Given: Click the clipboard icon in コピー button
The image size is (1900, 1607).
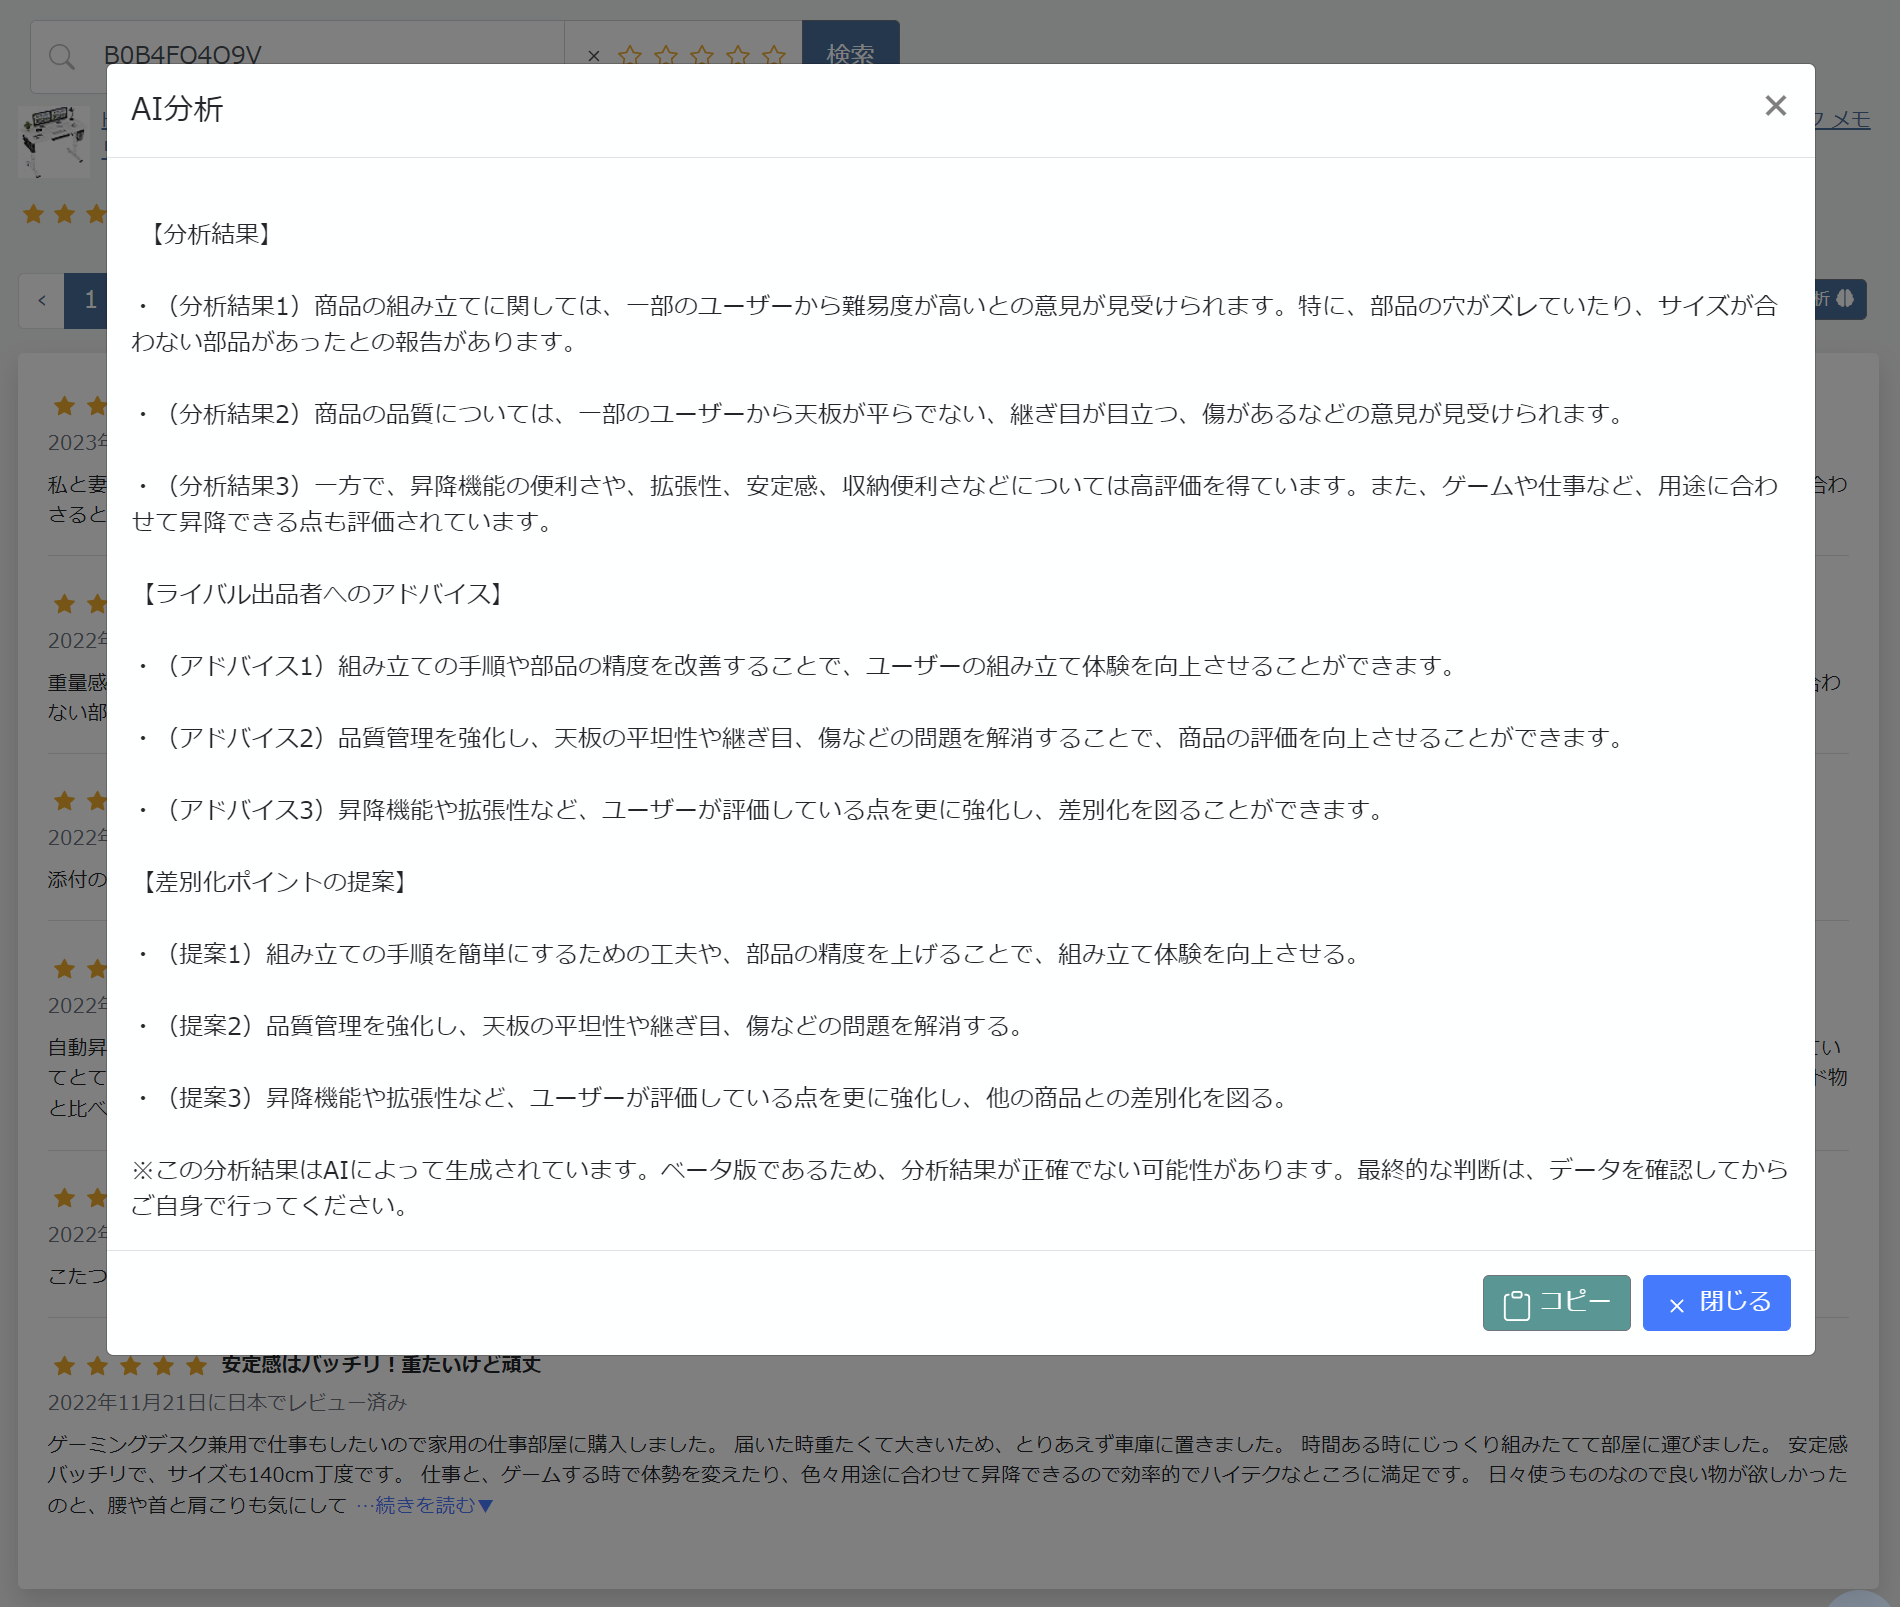Looking at the screenshot, I should click(x=1516, y=1304).
